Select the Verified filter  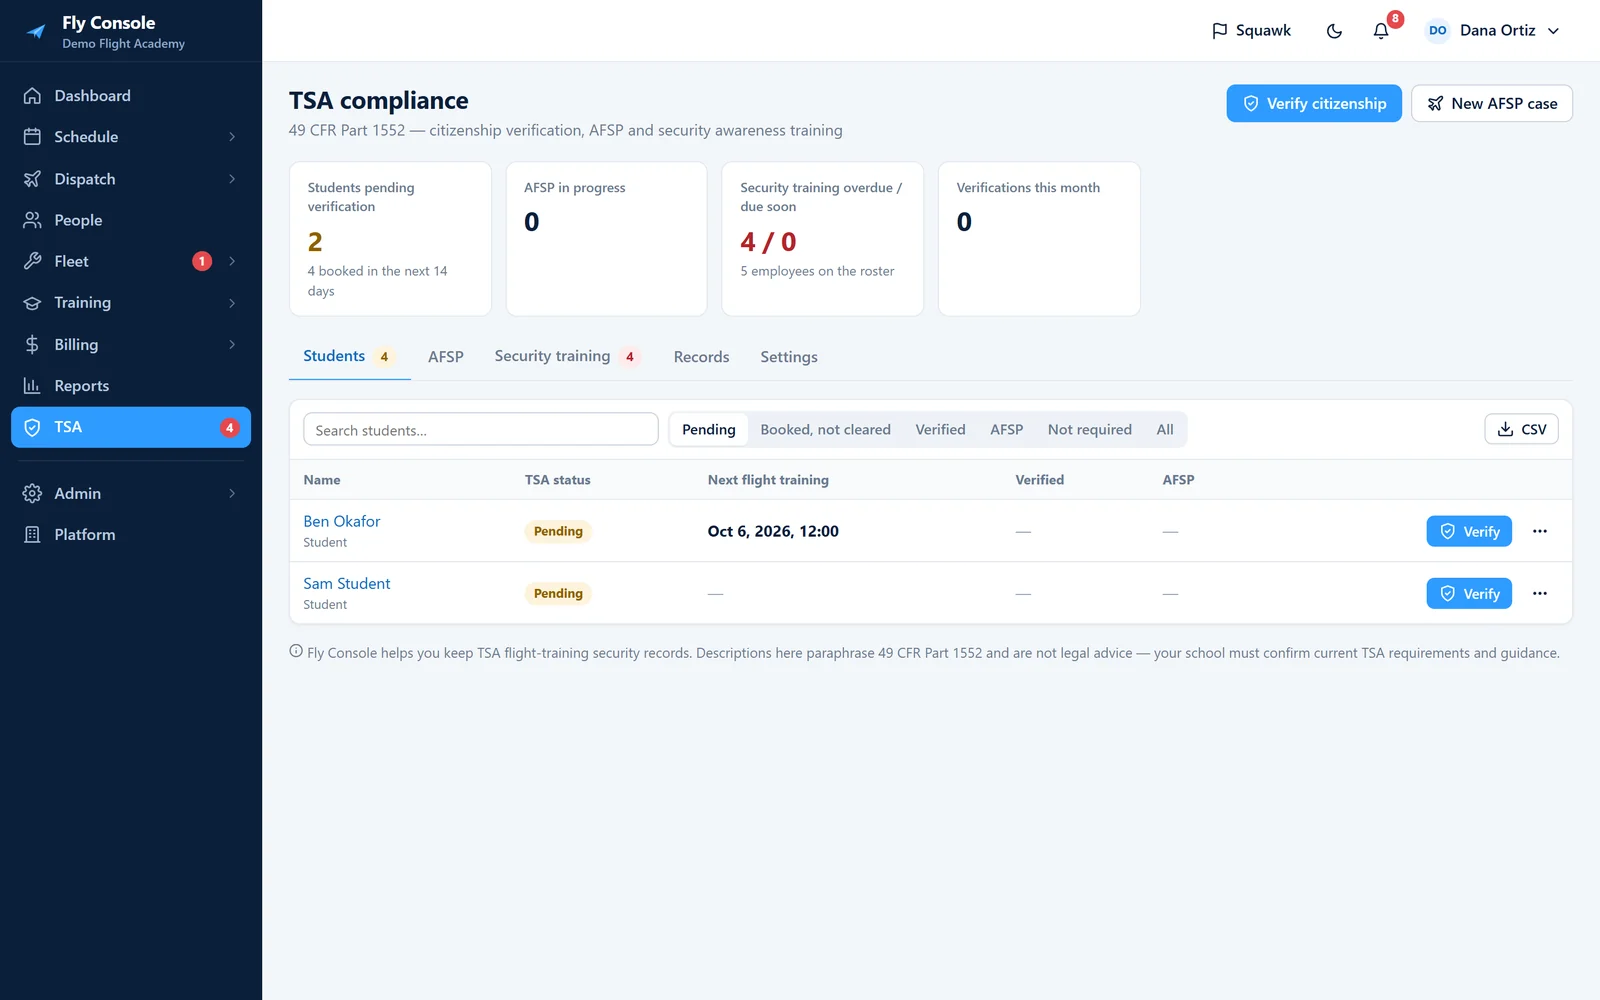[x=940, y=430]
